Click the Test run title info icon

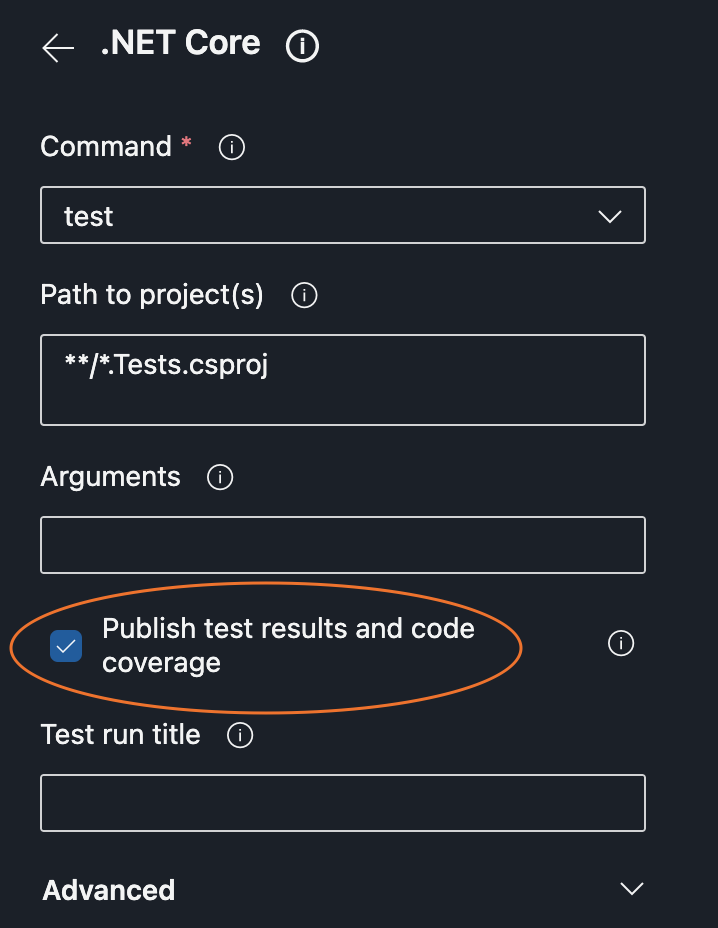240,736
